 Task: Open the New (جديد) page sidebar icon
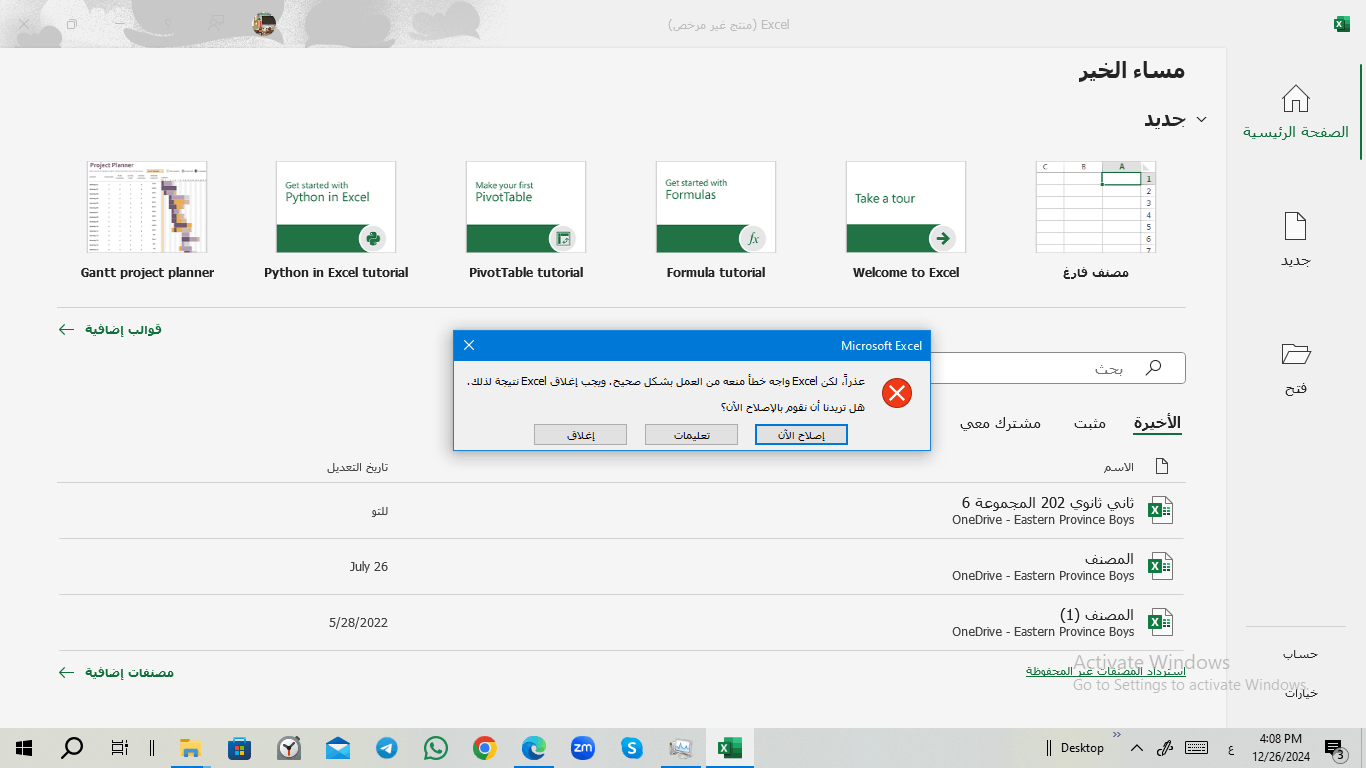tap(1296, 226)
